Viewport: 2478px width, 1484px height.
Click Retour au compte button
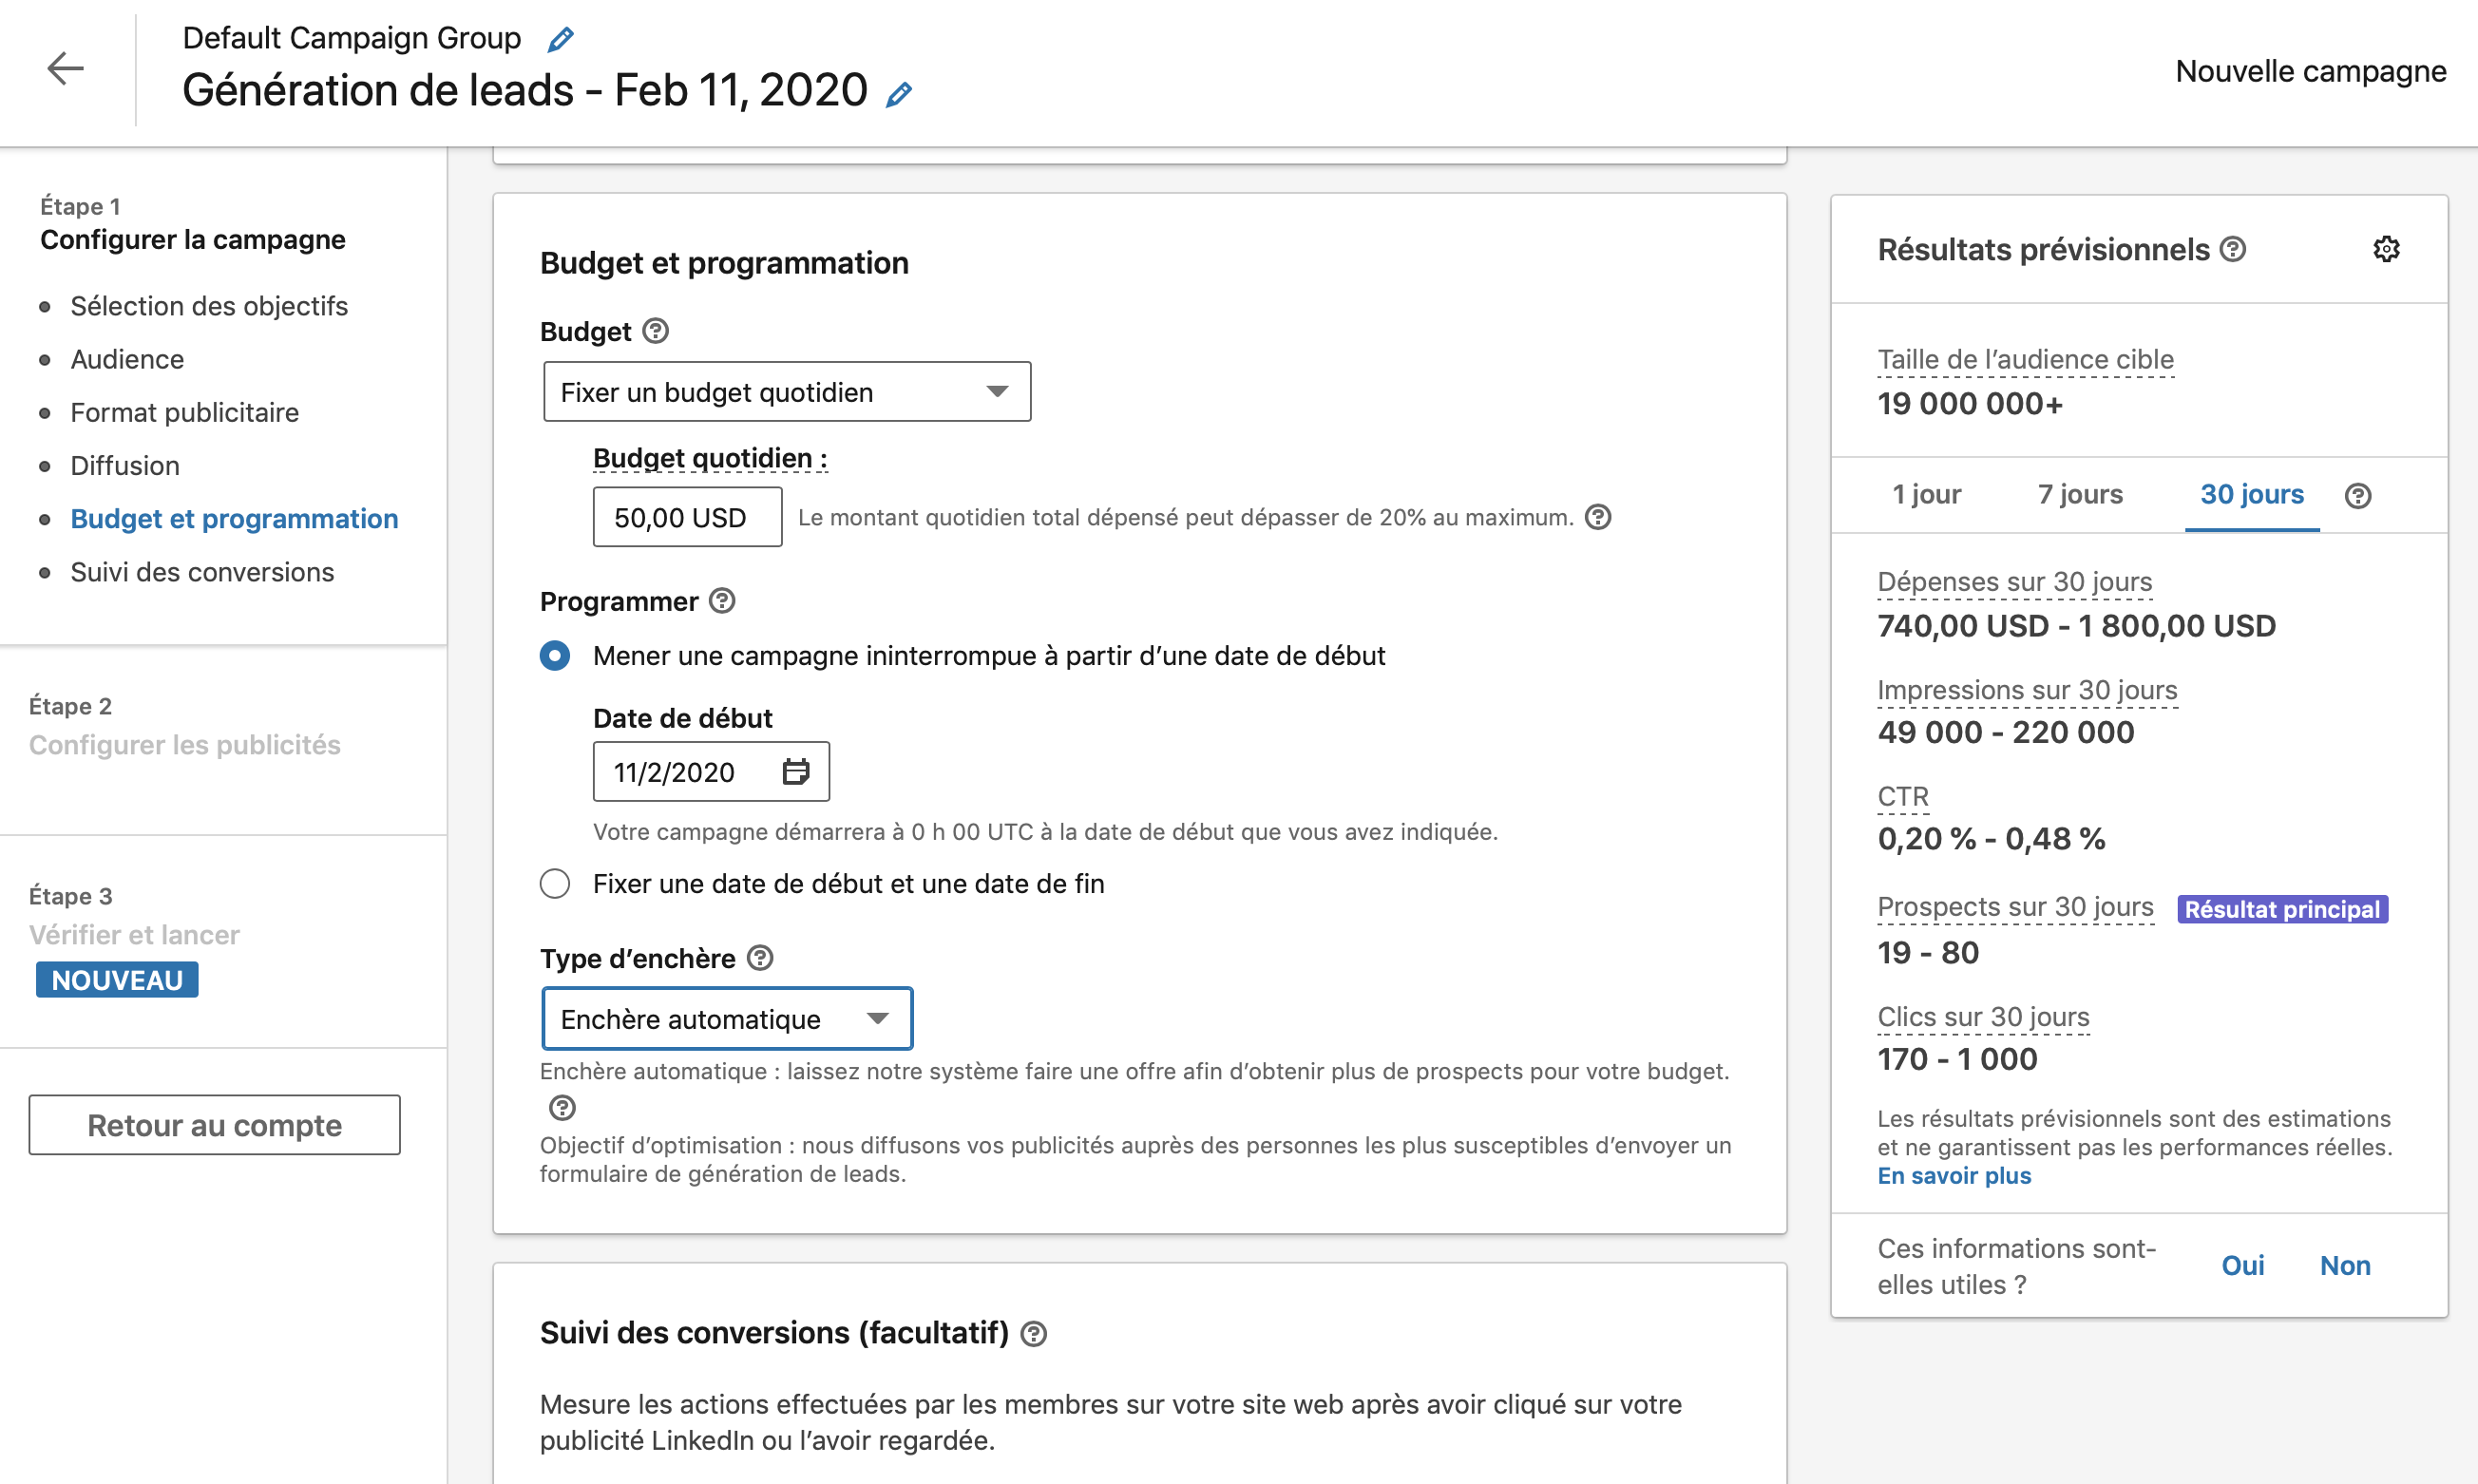214,1125
